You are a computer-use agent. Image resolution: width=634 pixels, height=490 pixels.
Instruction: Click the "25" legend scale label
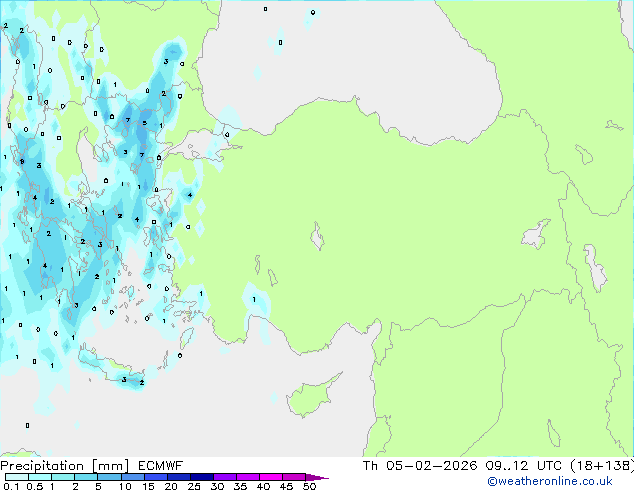click(194, 486)
